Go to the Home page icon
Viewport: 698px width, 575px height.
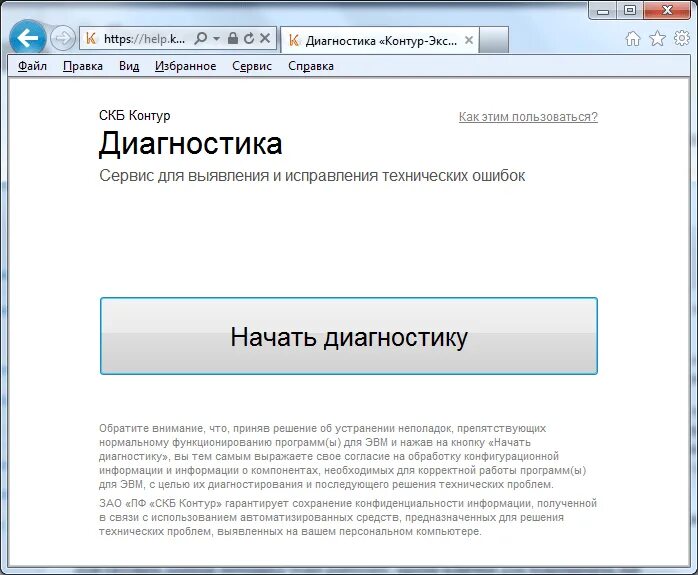(x=633, y=39)
